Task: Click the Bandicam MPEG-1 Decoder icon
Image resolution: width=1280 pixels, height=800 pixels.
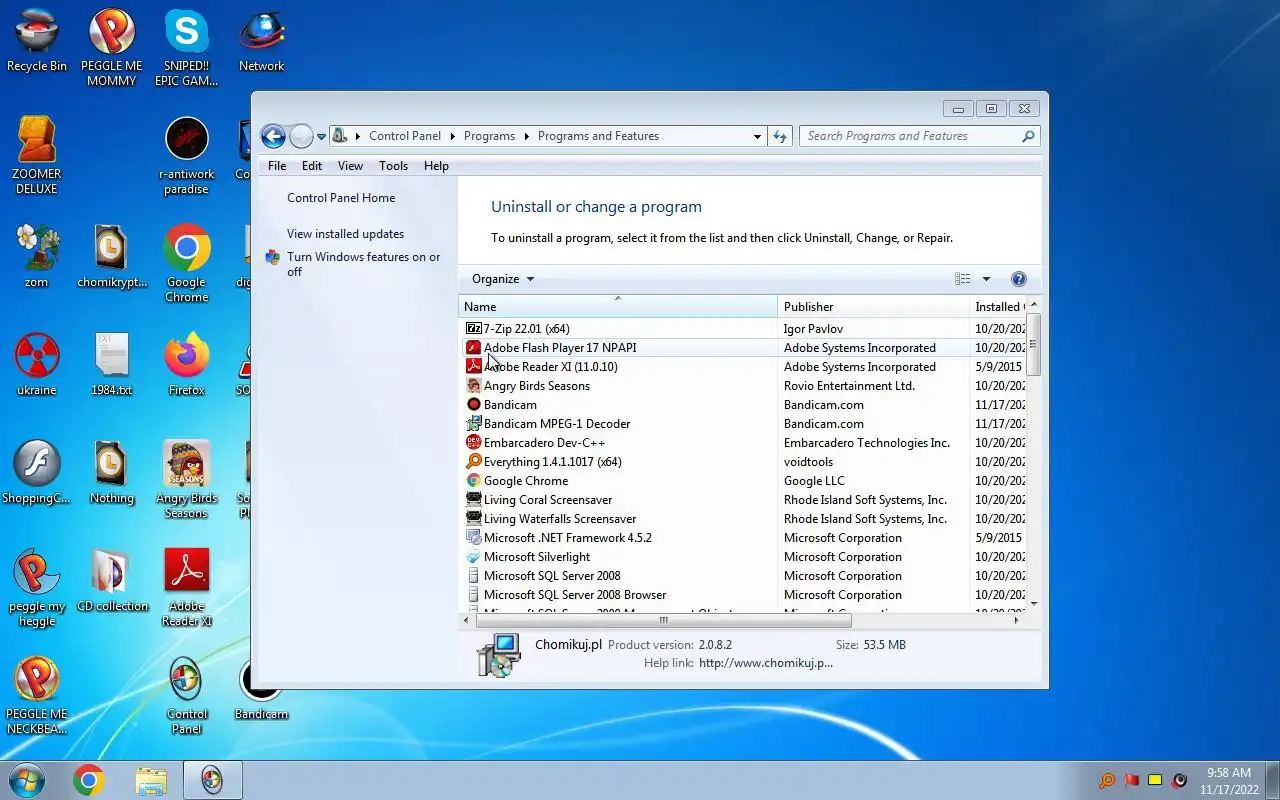Action: (x=474, y=423)
